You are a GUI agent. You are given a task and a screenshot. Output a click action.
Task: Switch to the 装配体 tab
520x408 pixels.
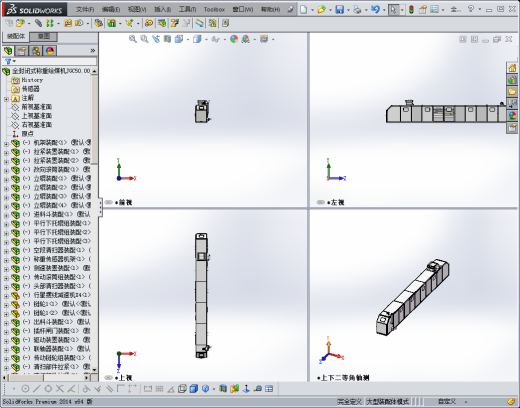click(16, 36)
